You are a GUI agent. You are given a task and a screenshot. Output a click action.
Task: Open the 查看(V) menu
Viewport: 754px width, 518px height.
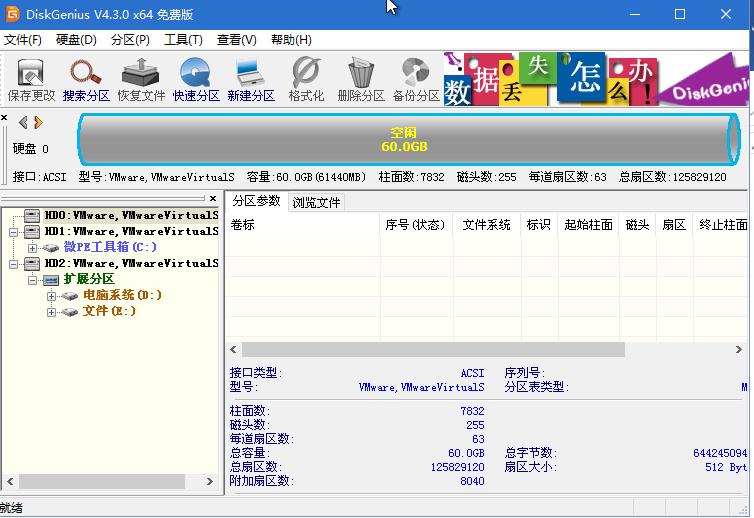click(x=236, y=40)
